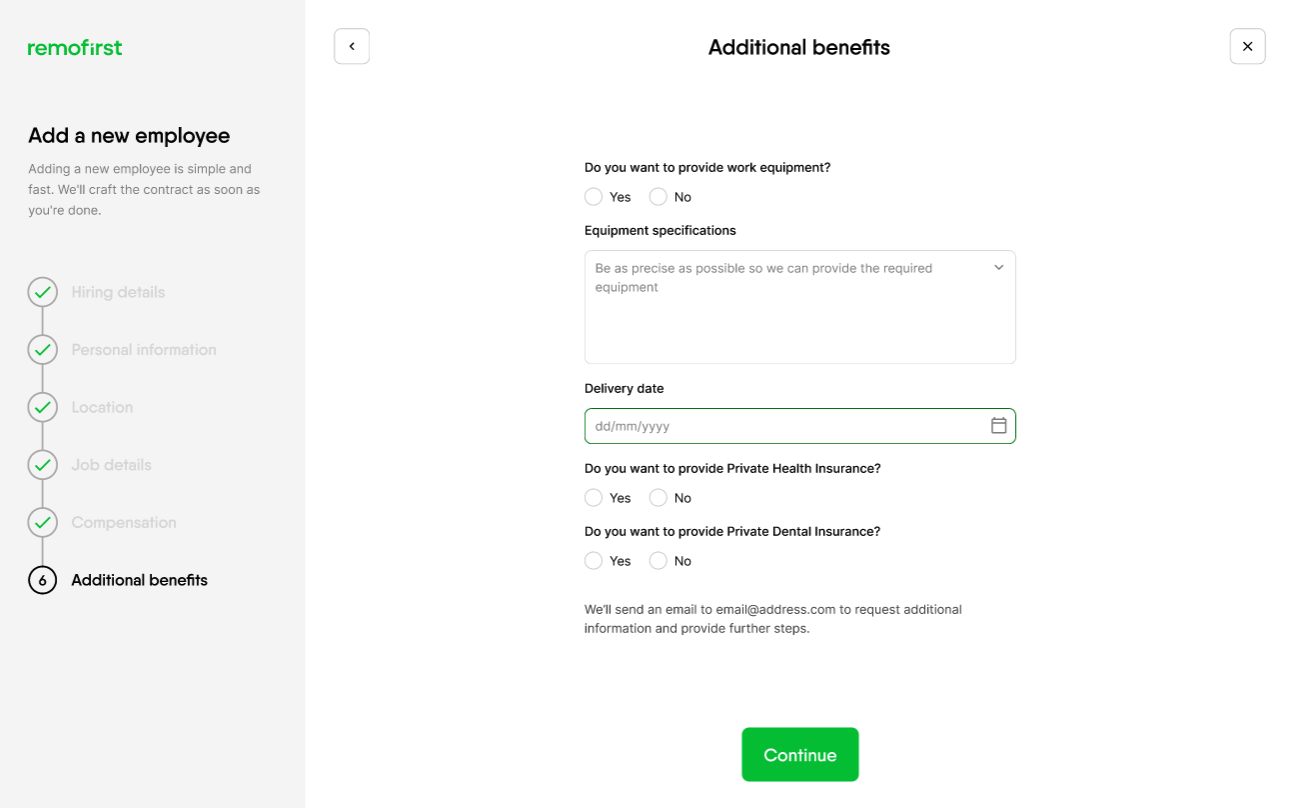The height and width of the screenshot is (808, 1293).
Task: Click the green Continue button
Action: pos(800,755)
